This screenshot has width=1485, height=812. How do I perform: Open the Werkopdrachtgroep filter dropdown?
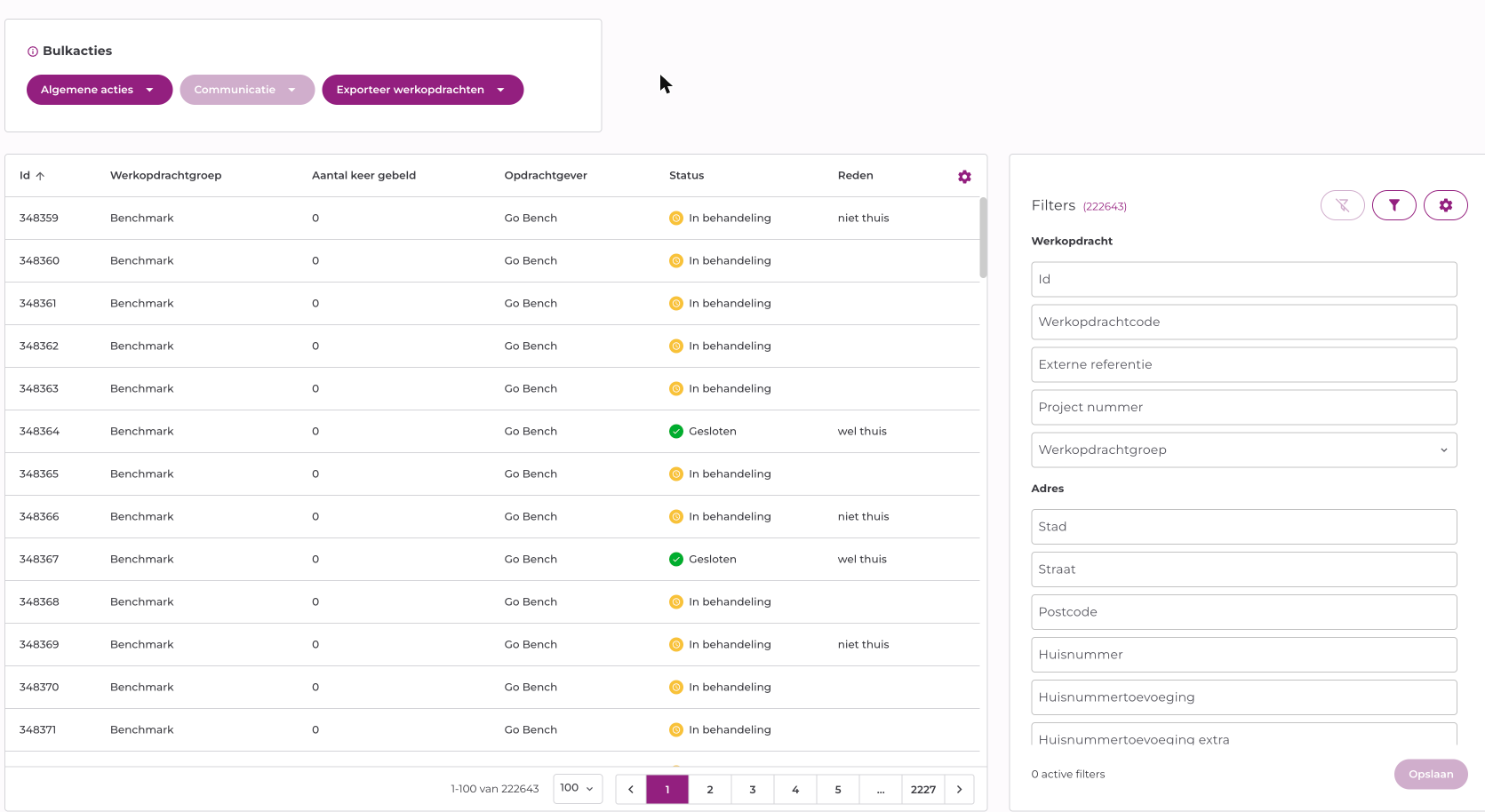[1243, 450]
